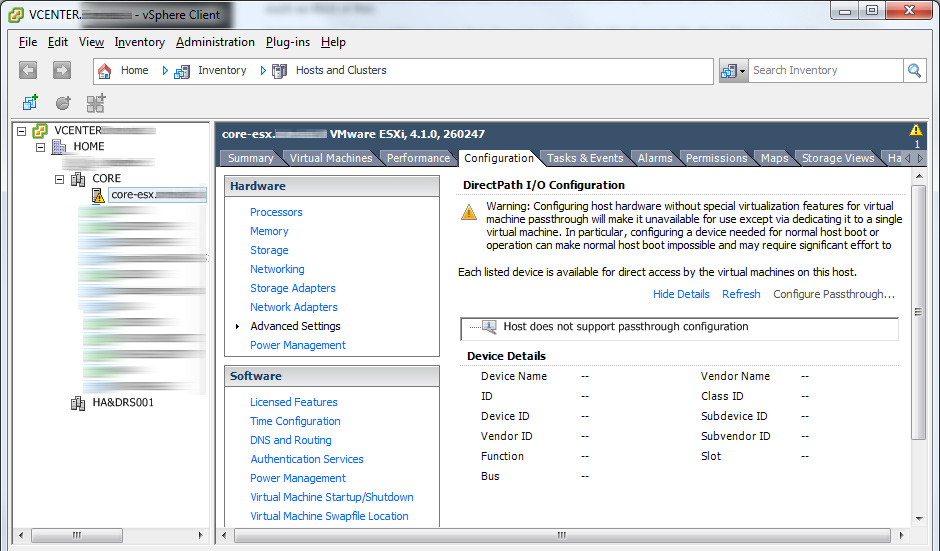This screenshot has width=940, height=551.
Task: Collapse the VCENTER root tree node
Action: pos(22,131)
